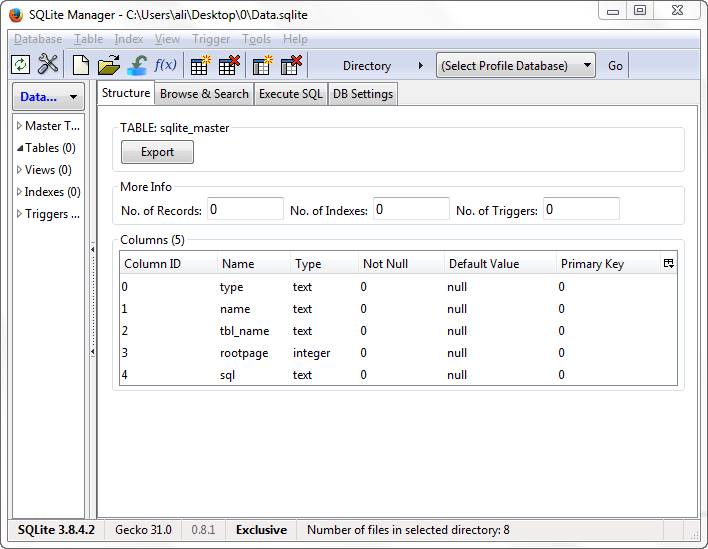The height and width of the screenshot is (549, 708).
Task: Open the Trigger menu
Action: (211, 39)
